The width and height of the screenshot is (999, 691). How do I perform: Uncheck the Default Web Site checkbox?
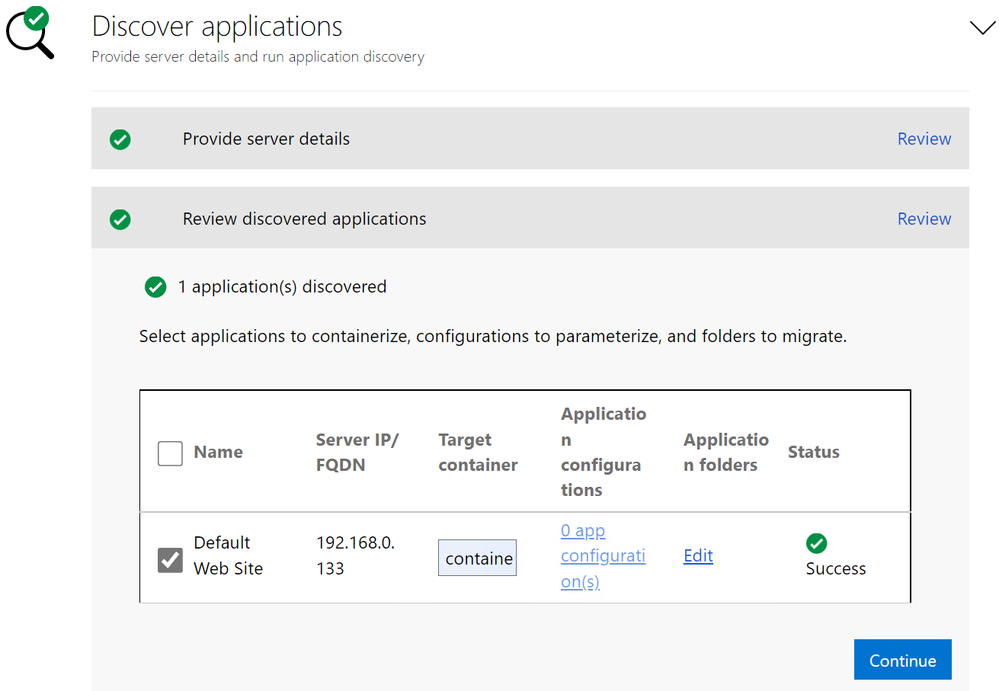(x=170, y=560)
